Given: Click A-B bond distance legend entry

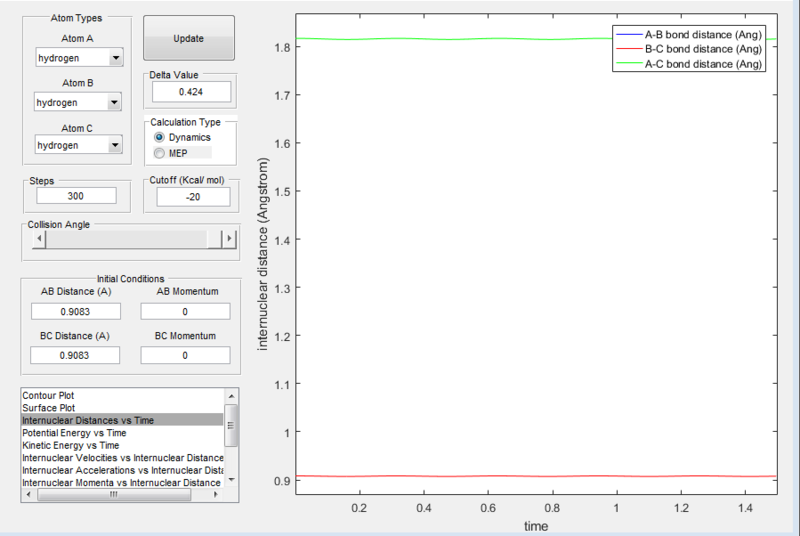Looking at the screenshot, I should (689, 35).
